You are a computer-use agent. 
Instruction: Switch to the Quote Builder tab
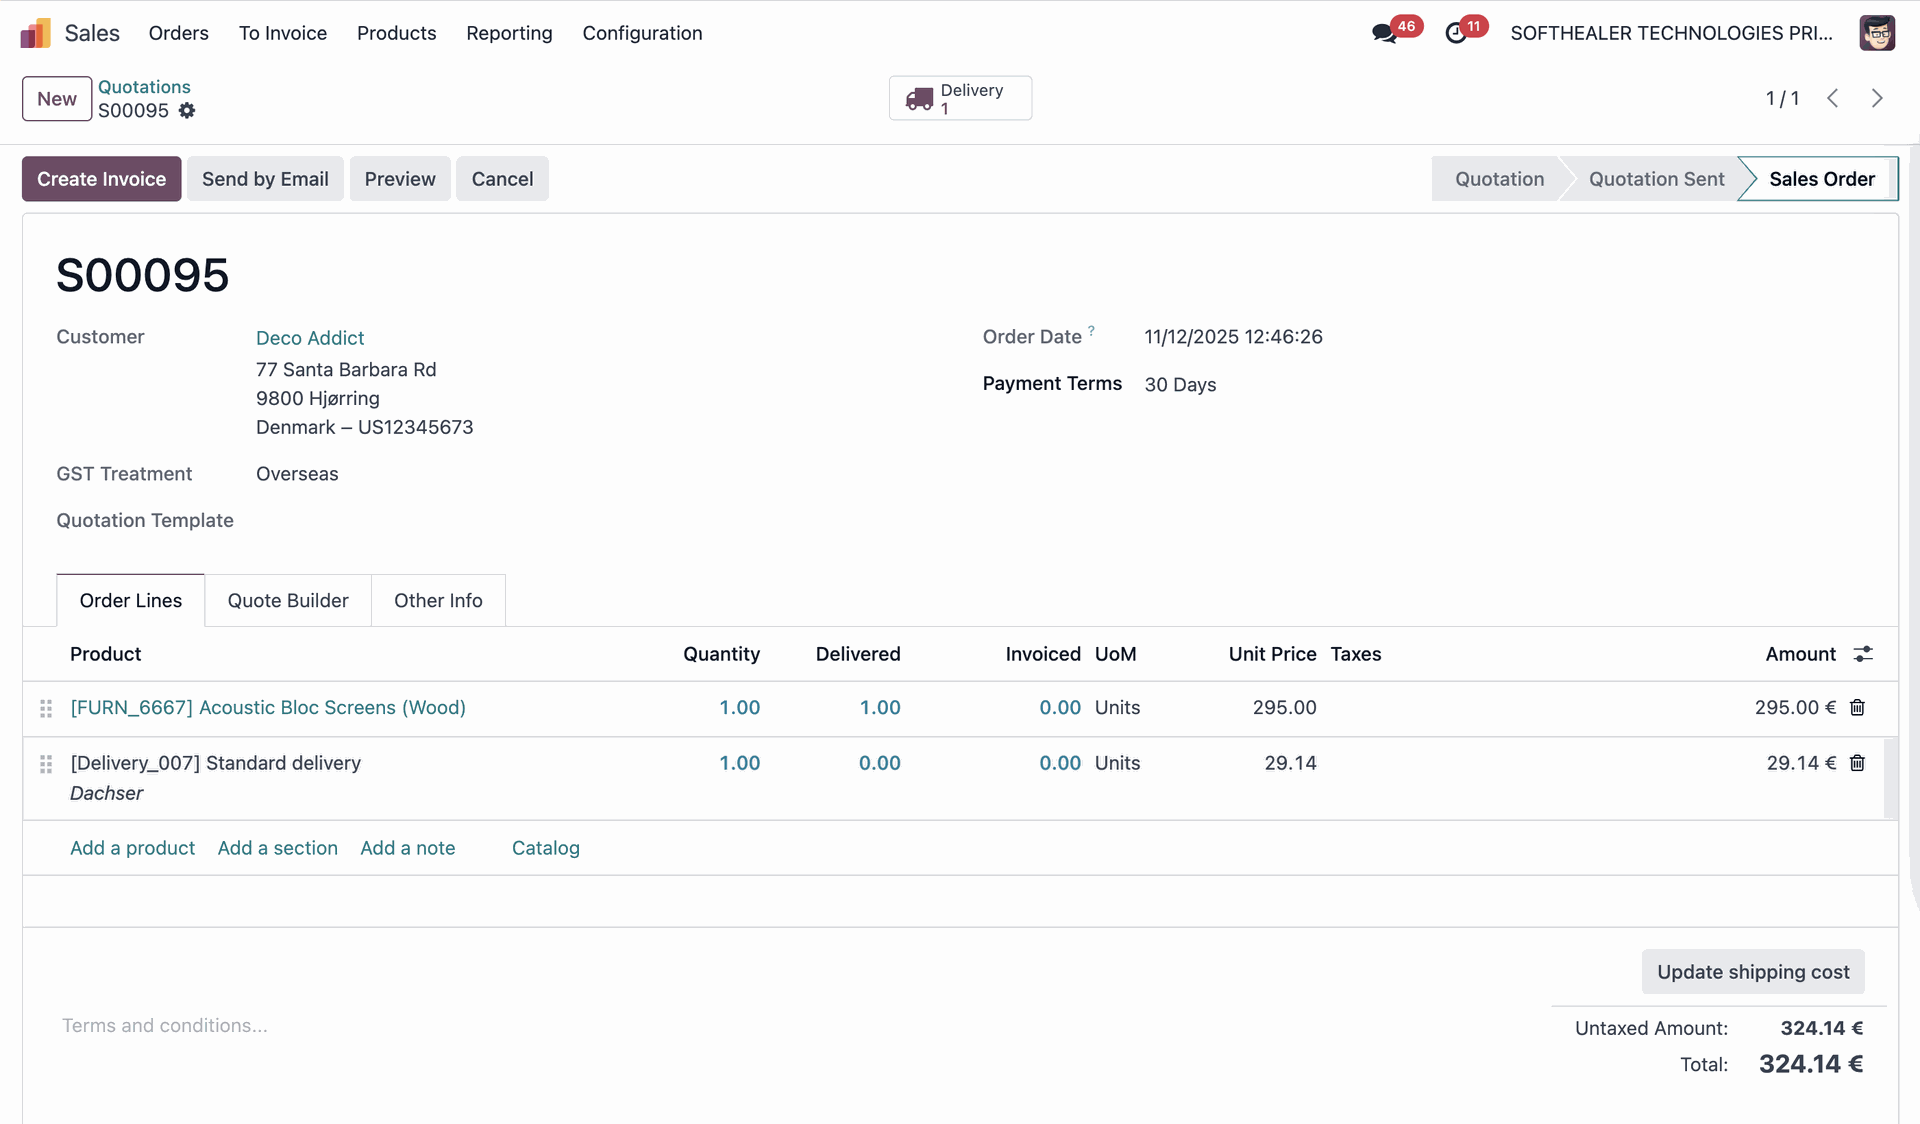click(288, 601)
